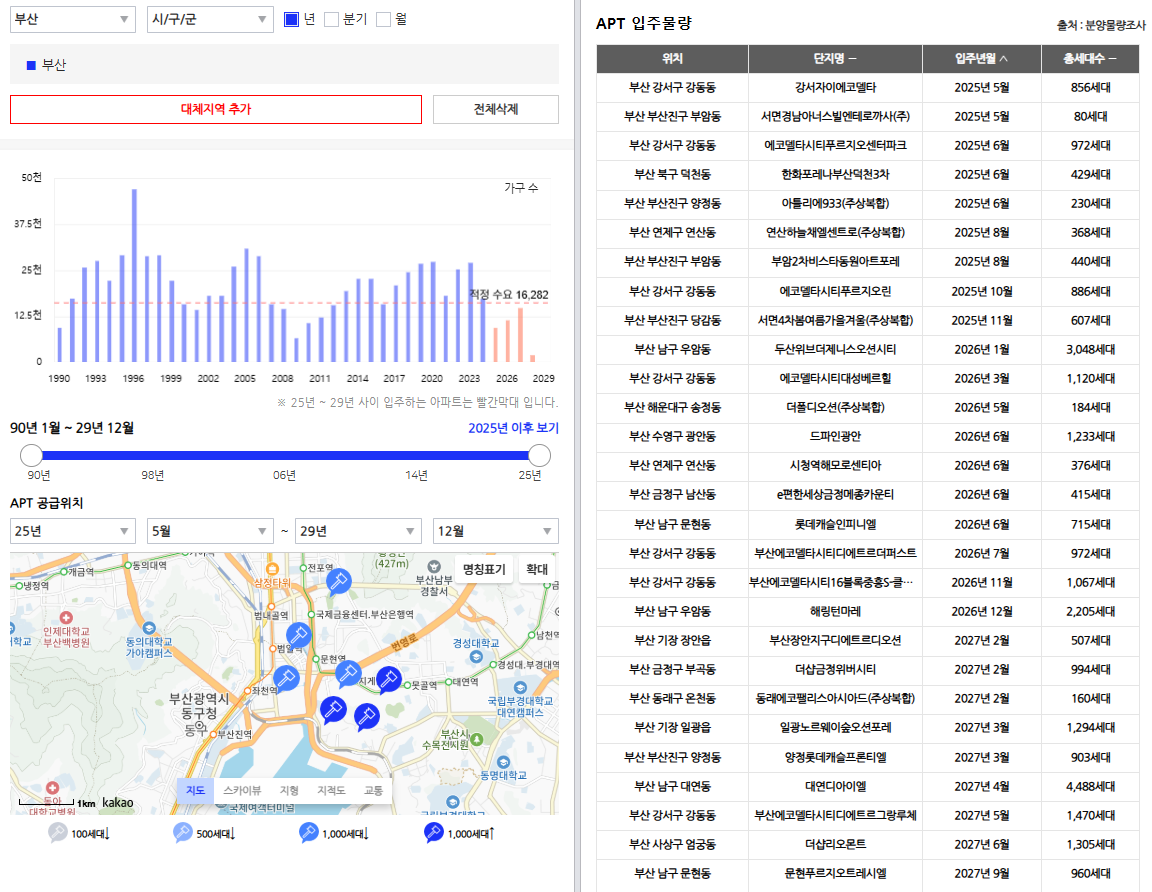Click the slider start handle near 90년

tap(32, 455)
